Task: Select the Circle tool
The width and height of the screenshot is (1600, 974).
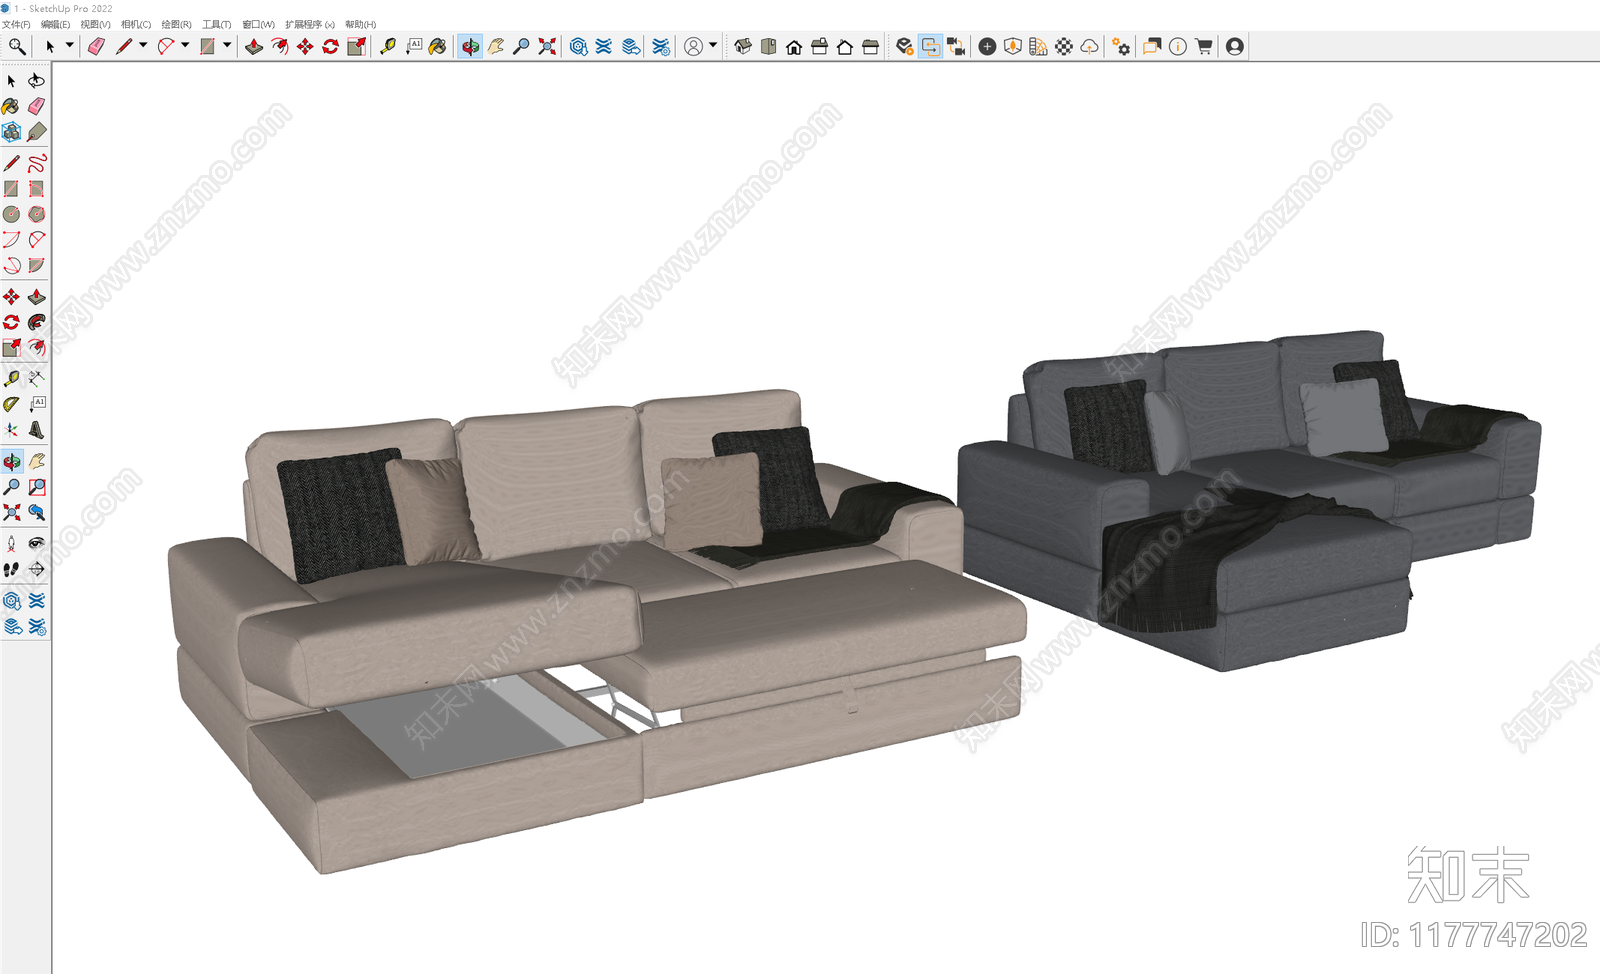Action: 11,214
